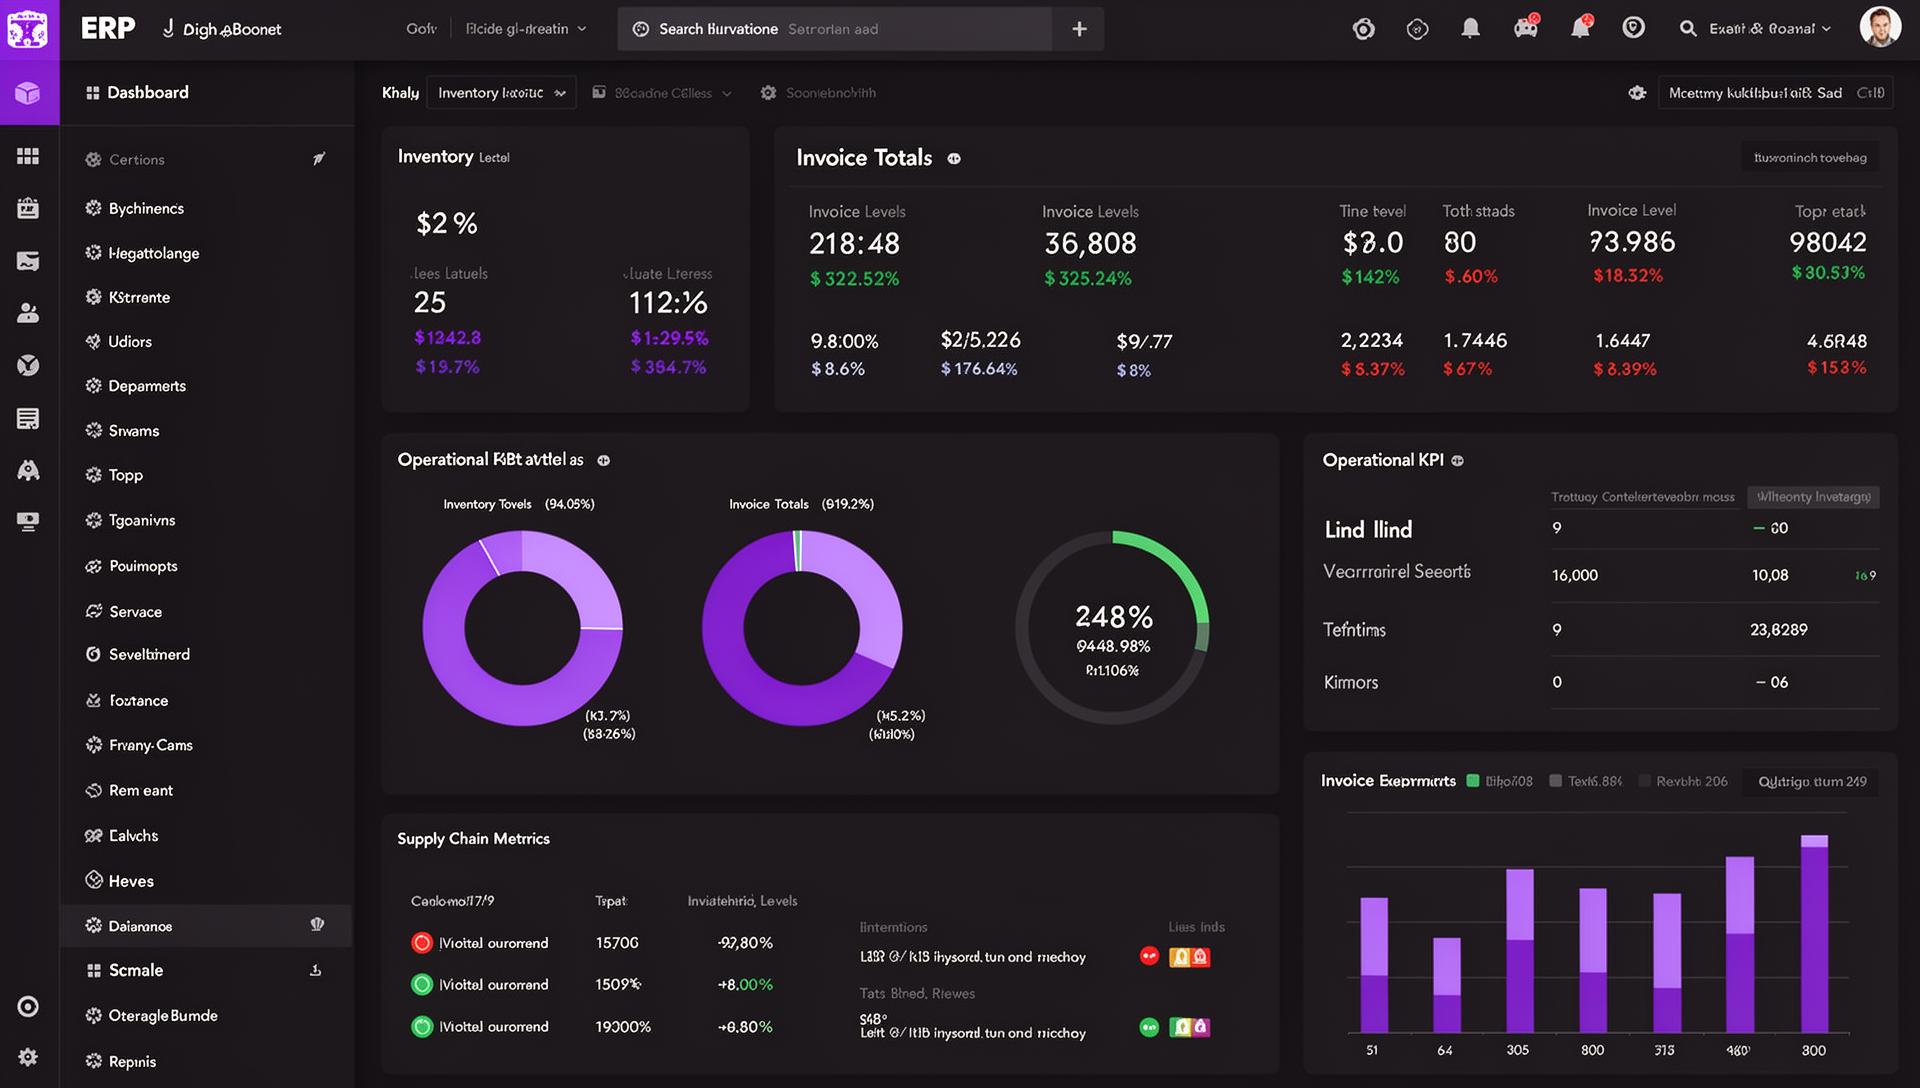The height and width of the screenshot is (1088, 1920).
Task: Click the plus button next to search
Action: point(1079,29)
